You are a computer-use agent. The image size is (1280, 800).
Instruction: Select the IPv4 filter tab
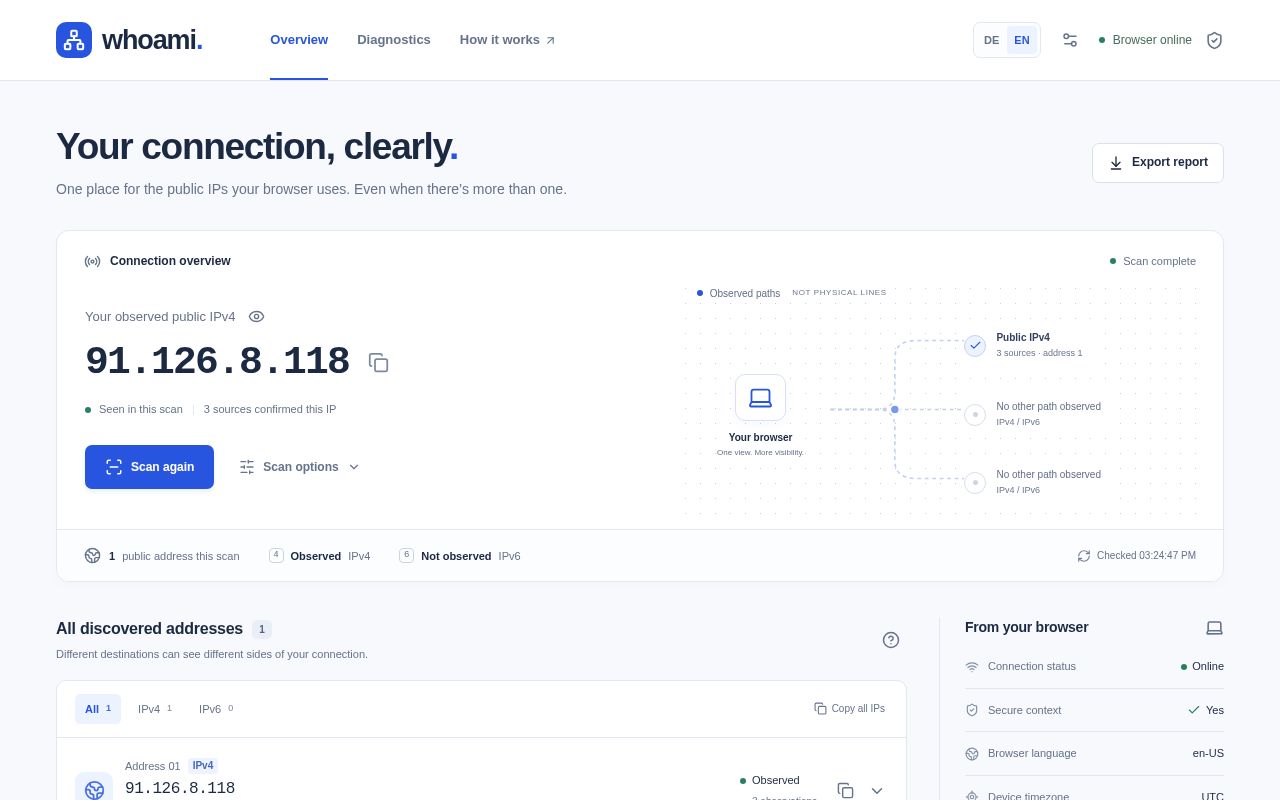coord(155,709)
